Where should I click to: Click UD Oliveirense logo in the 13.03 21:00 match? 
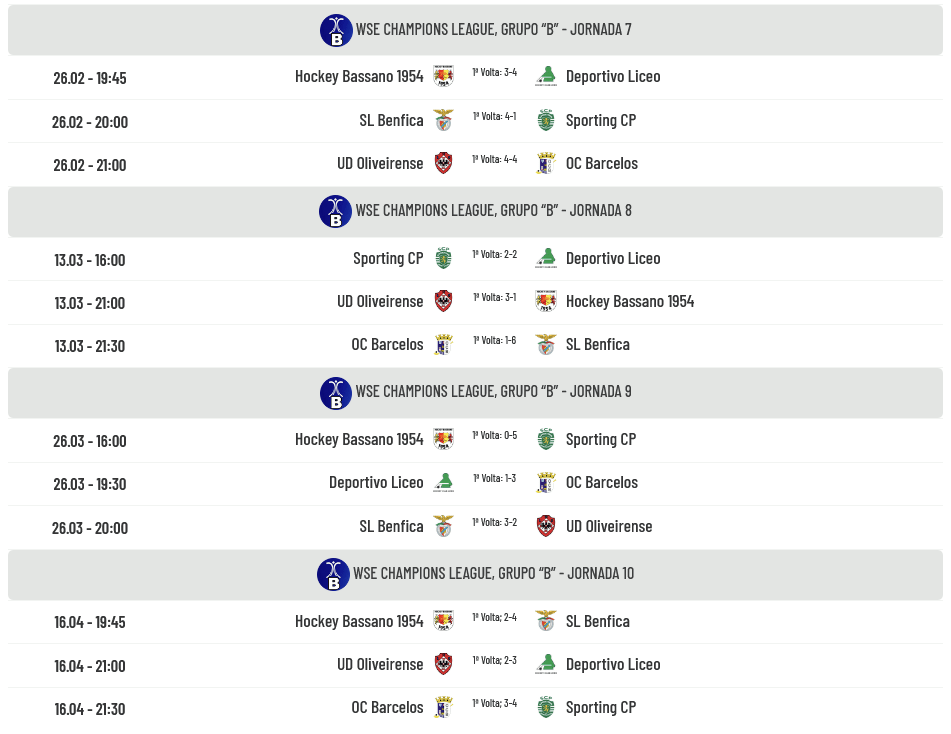click(x=443, y=302)
